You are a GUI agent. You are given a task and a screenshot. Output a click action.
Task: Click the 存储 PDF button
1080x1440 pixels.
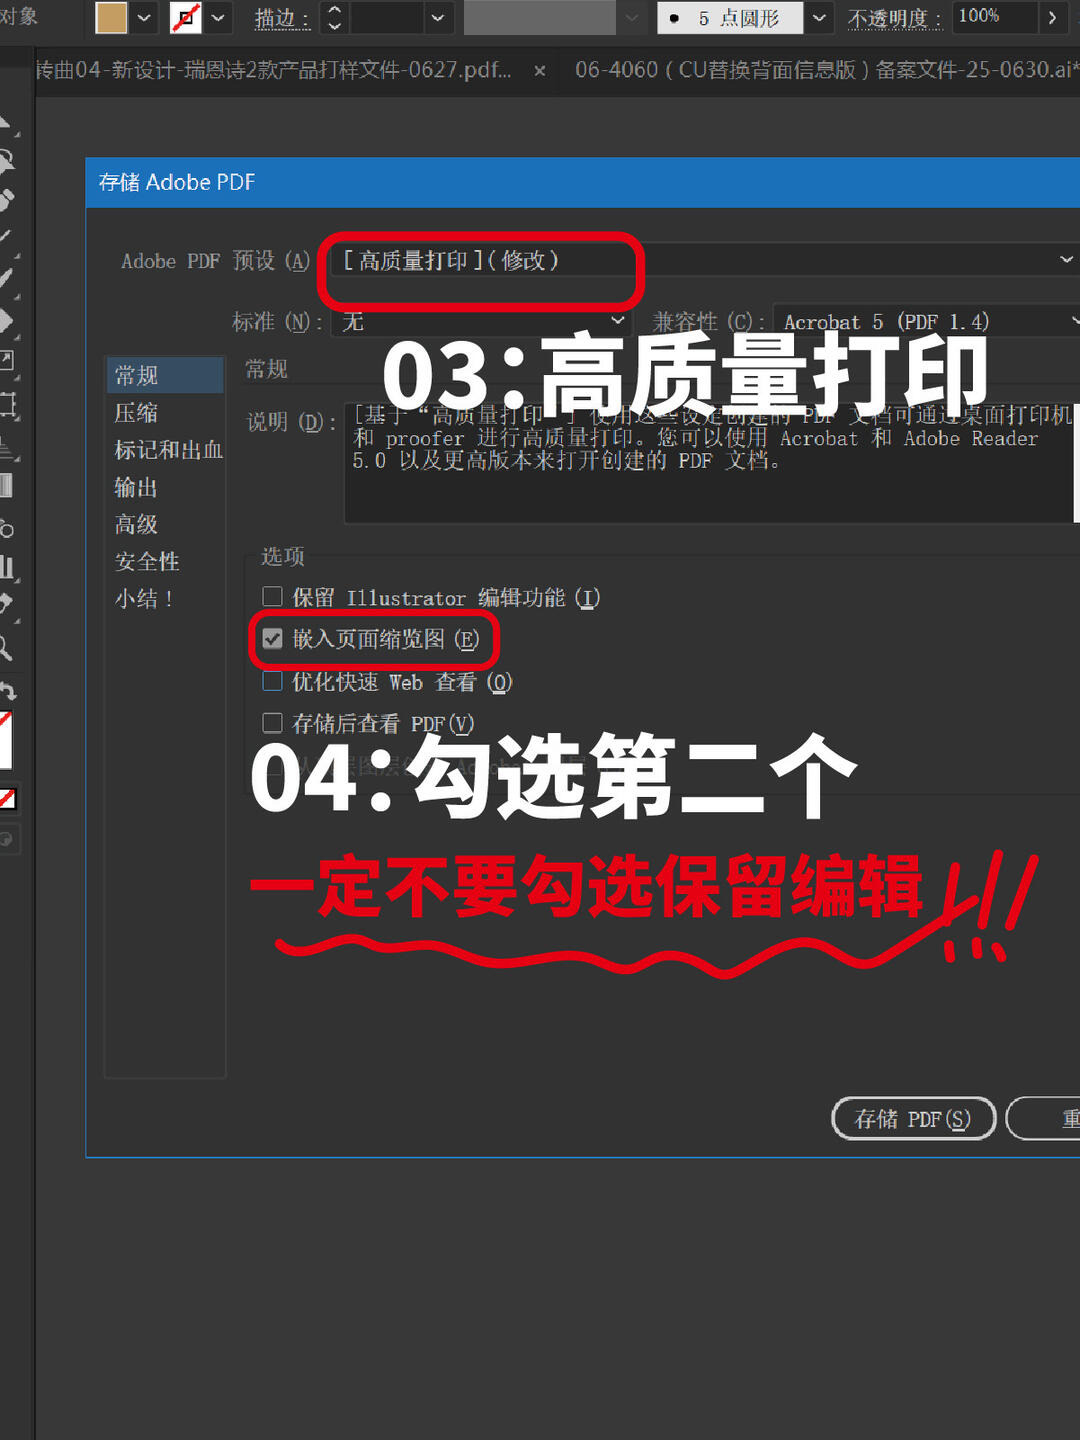(x=914, y=1119)
